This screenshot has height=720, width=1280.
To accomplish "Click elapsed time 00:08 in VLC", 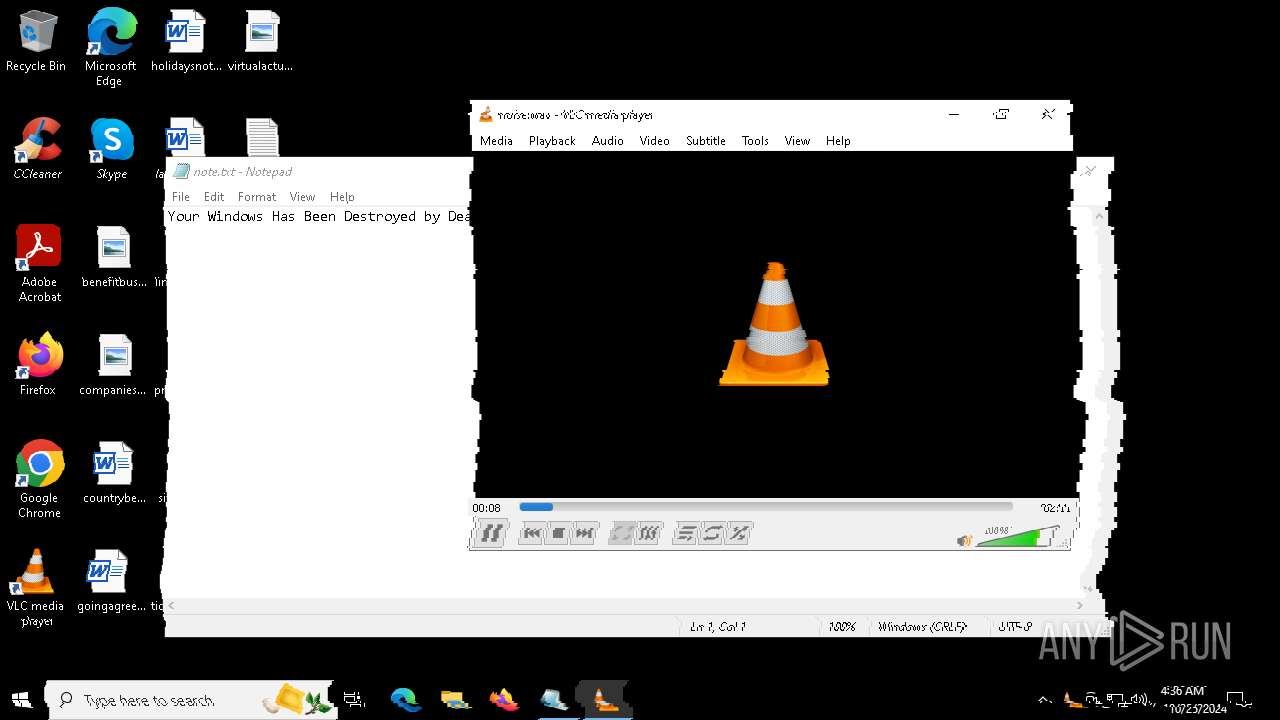I will click(486, 508).
